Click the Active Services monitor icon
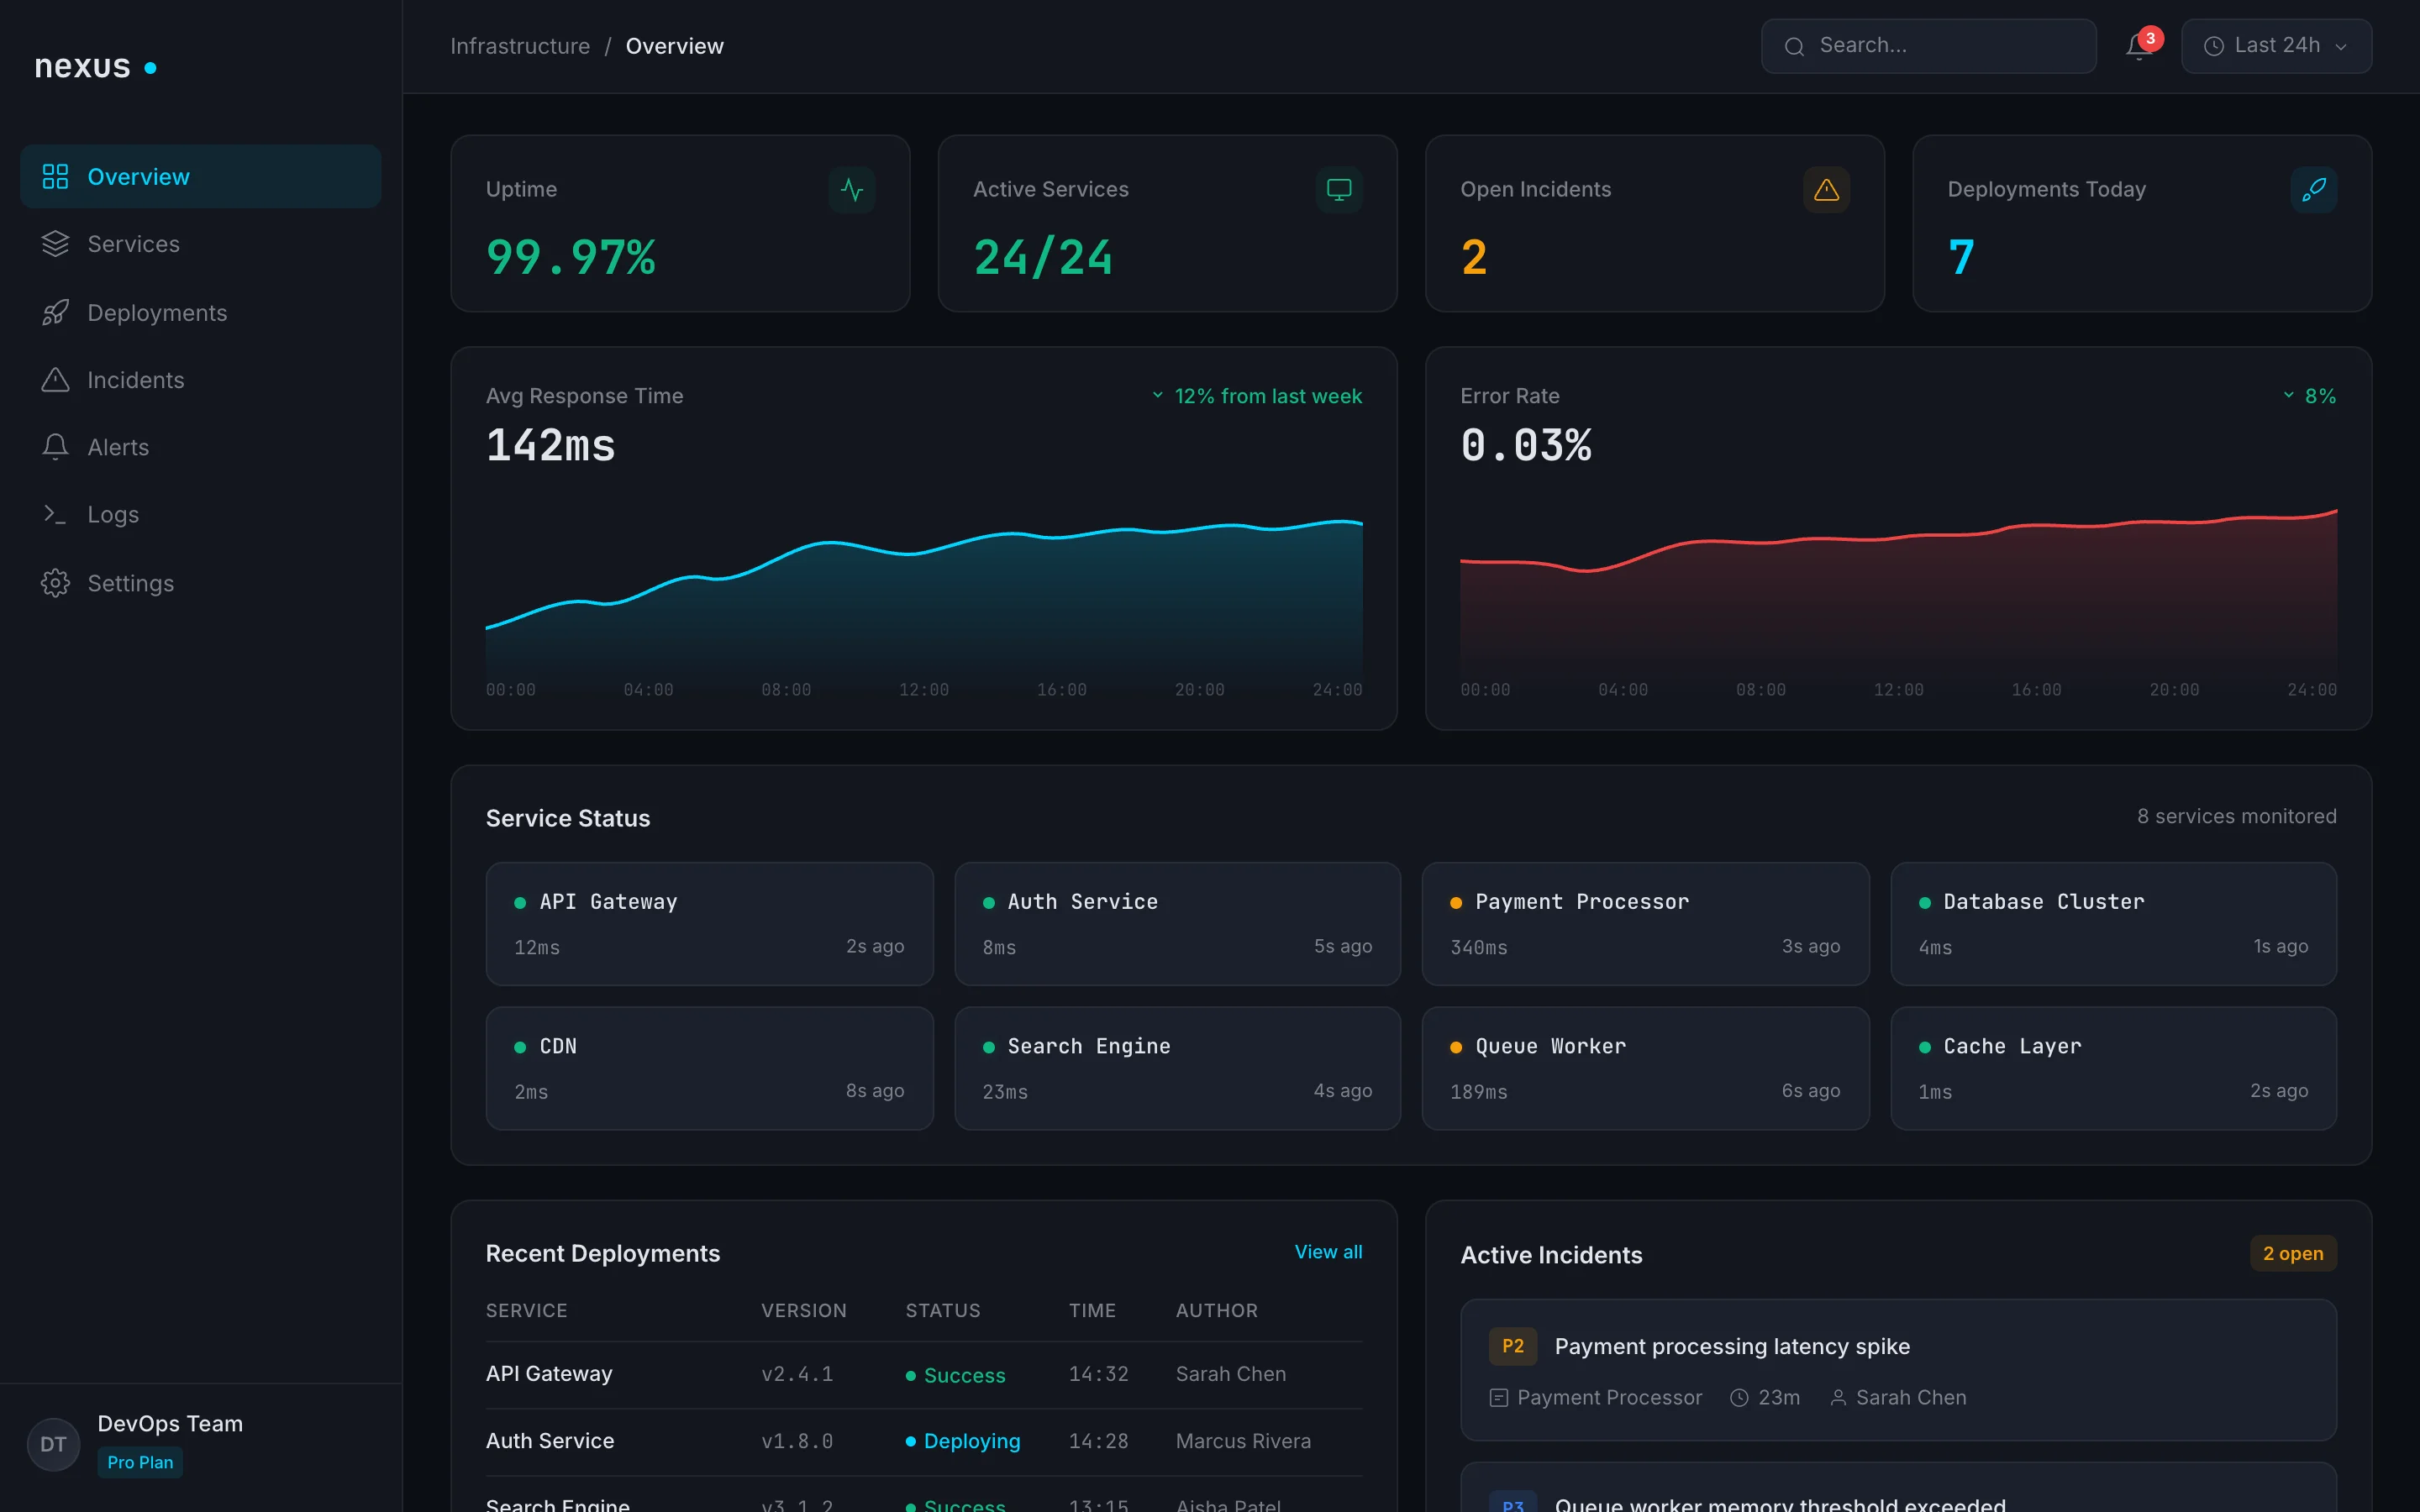Image resolution: width=2420 pixels, height=1512 pixels. point(1339,189)
